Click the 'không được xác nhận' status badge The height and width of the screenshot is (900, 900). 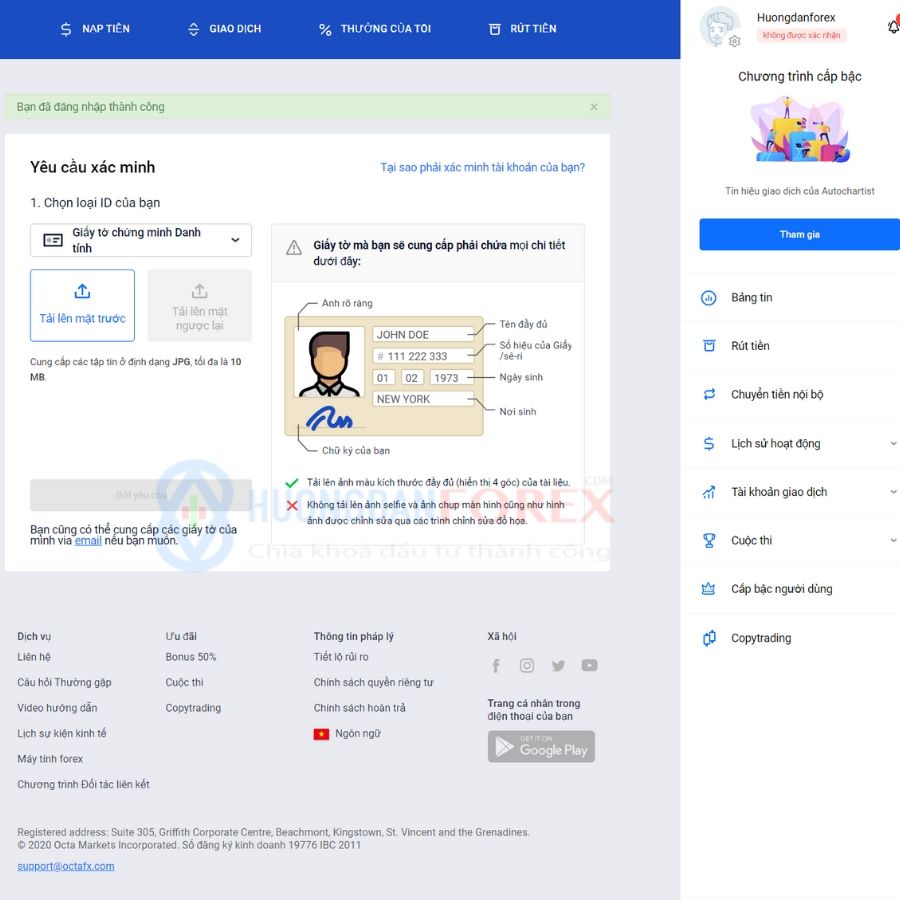point(801,35)
